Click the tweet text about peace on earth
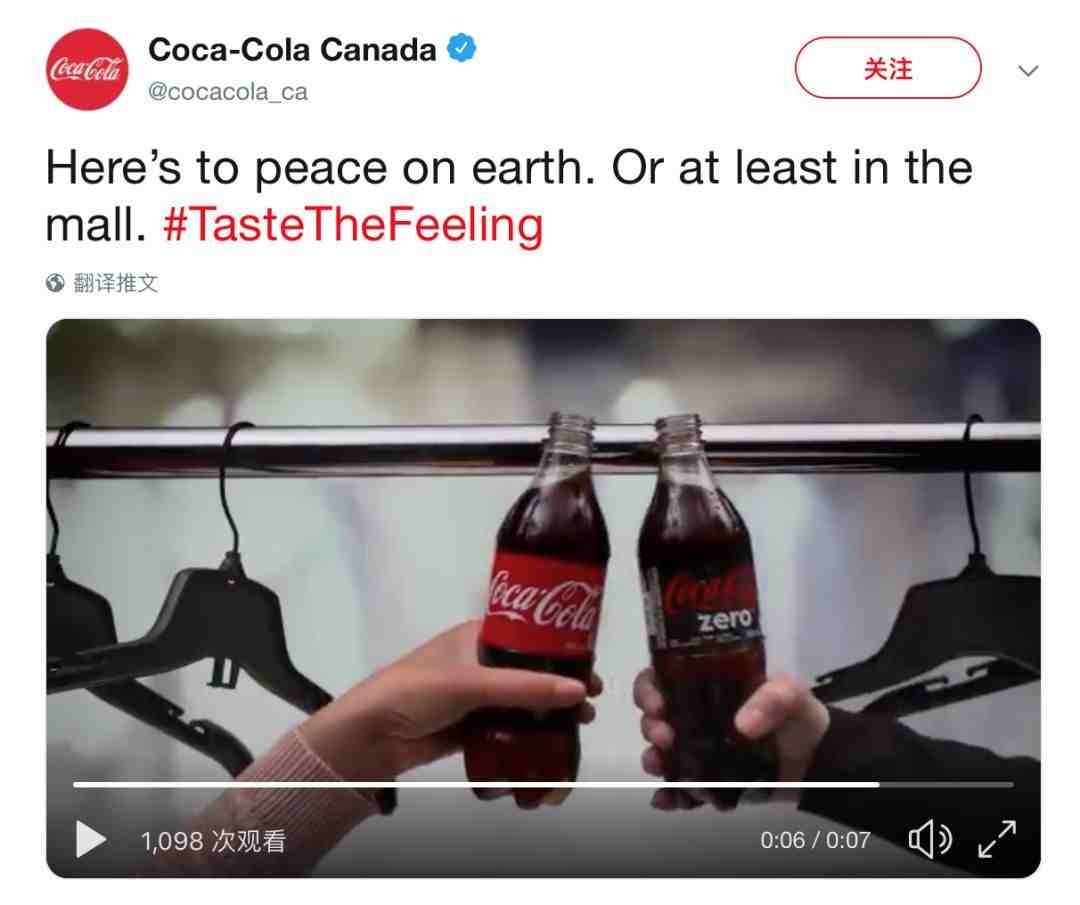The height and width of the screenshot is (905, 1080). (x=509, y=196)
